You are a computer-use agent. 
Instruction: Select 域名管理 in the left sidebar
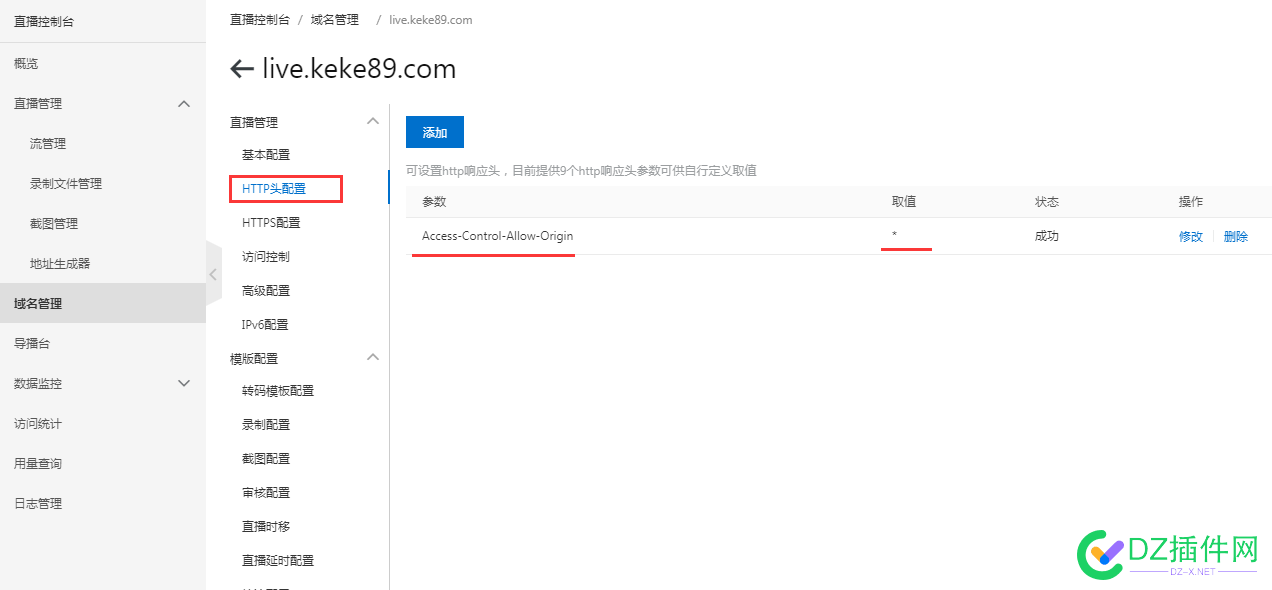pyautogui.click(x=103, y=303)
